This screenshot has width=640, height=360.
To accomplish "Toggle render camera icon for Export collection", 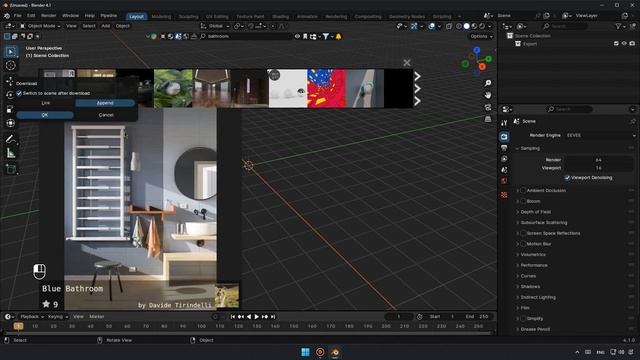I will (x=632, y=44).
